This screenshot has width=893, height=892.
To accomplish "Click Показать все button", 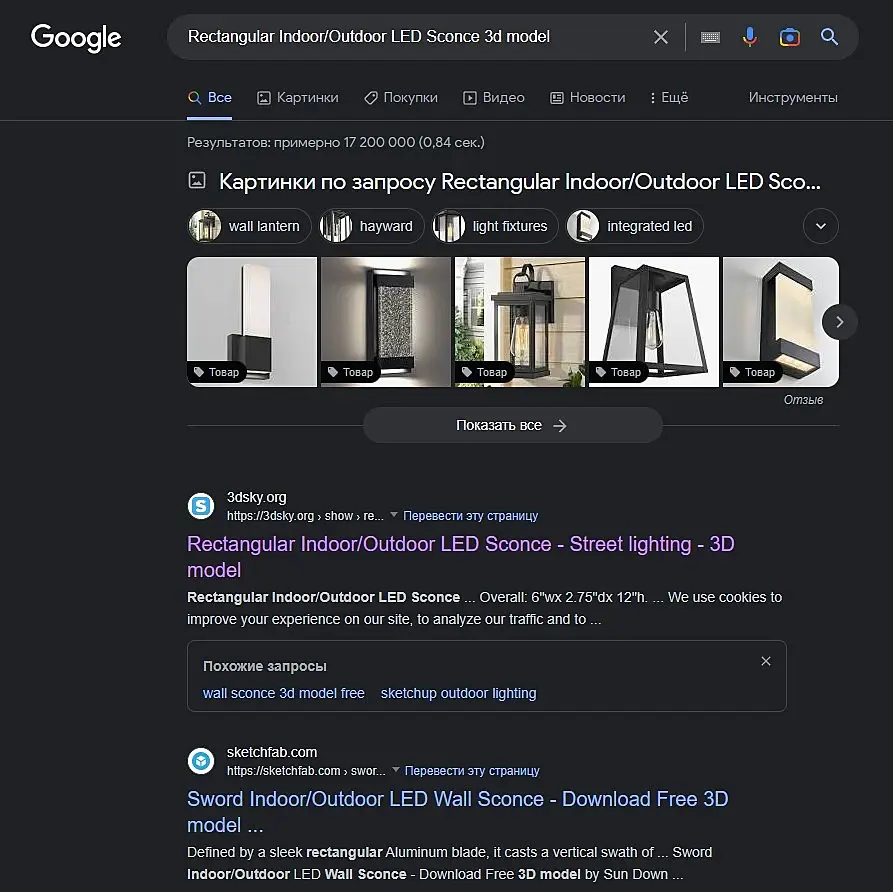I will (513, 425).
